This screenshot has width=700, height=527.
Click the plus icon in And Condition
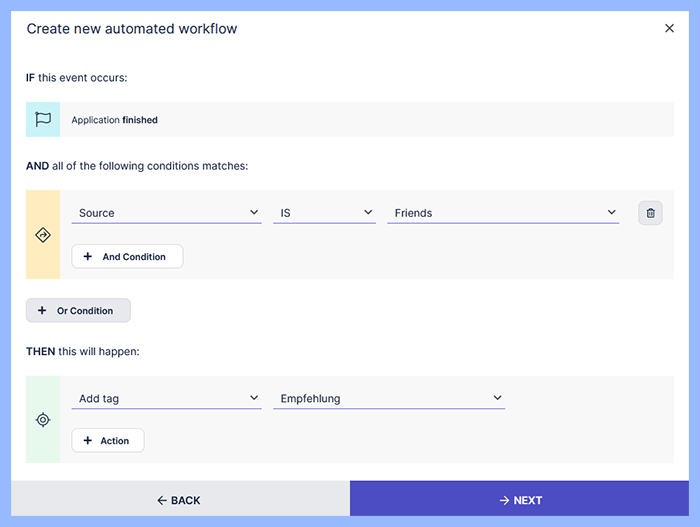88,257
